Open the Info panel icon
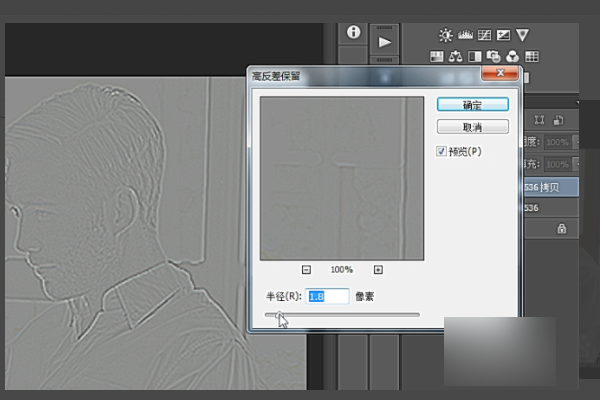Viewport: 600px width, 400px height. pos(354,32)
